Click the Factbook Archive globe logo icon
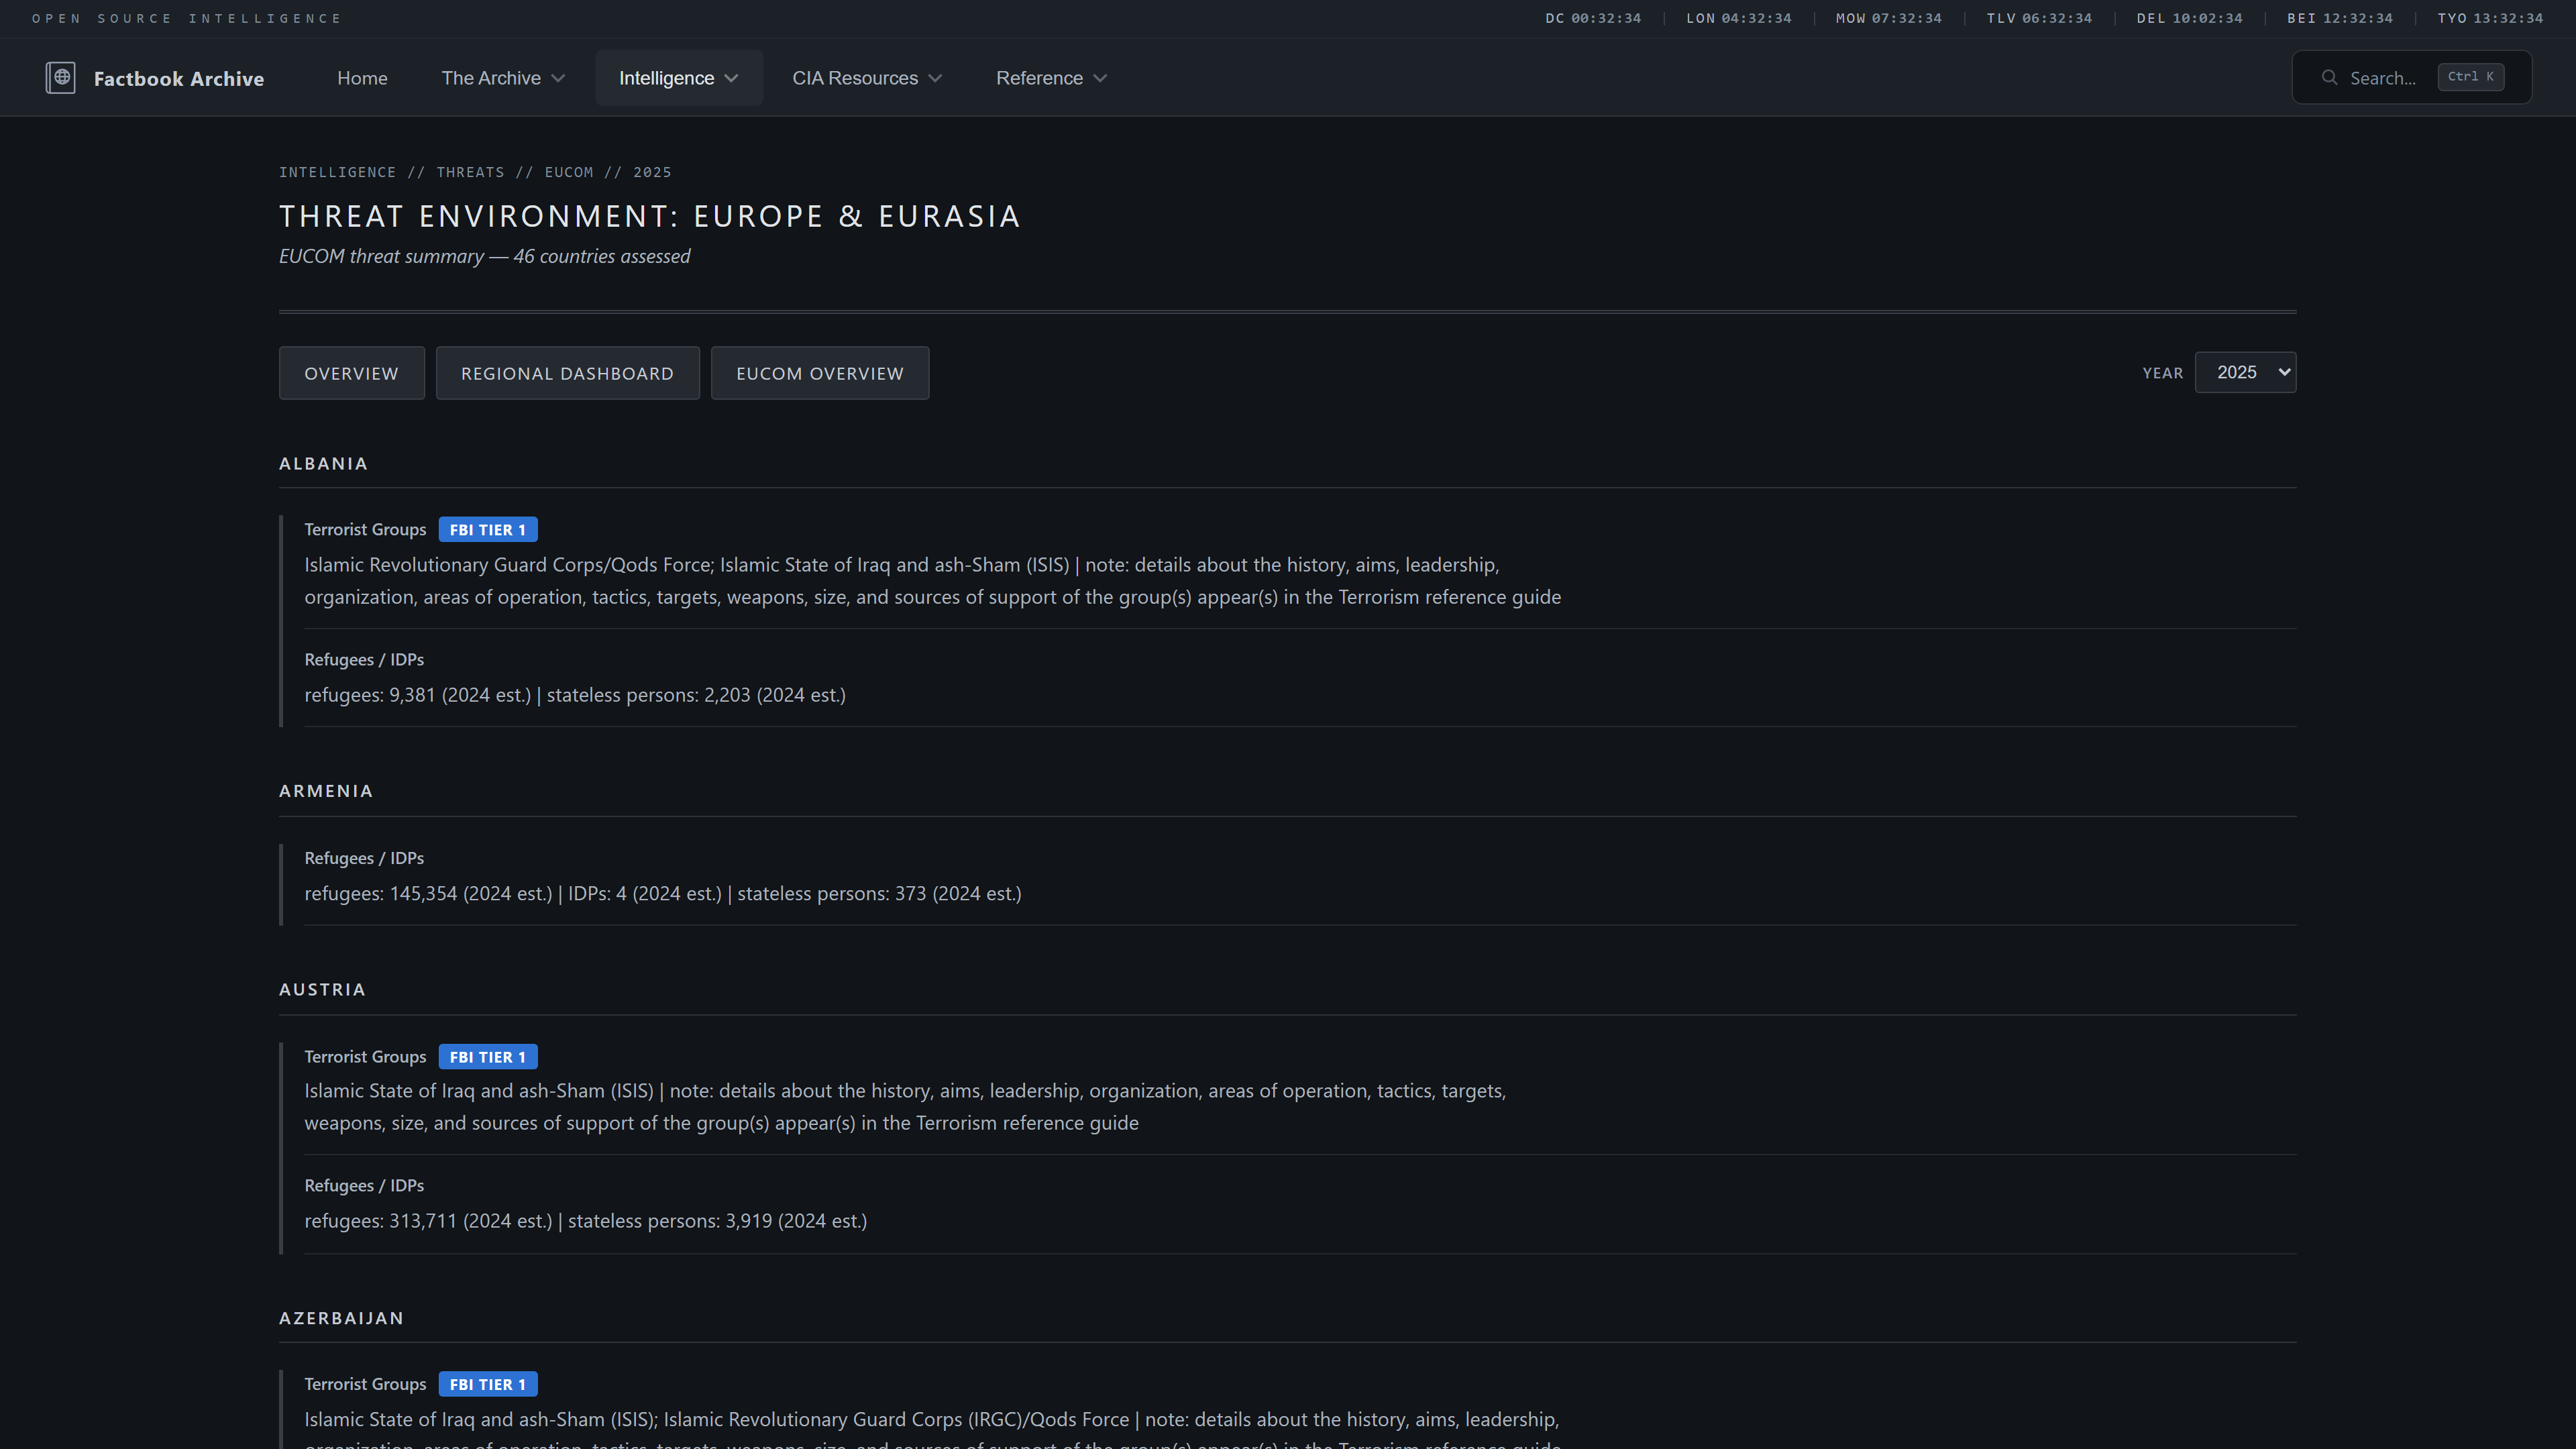 60,78
